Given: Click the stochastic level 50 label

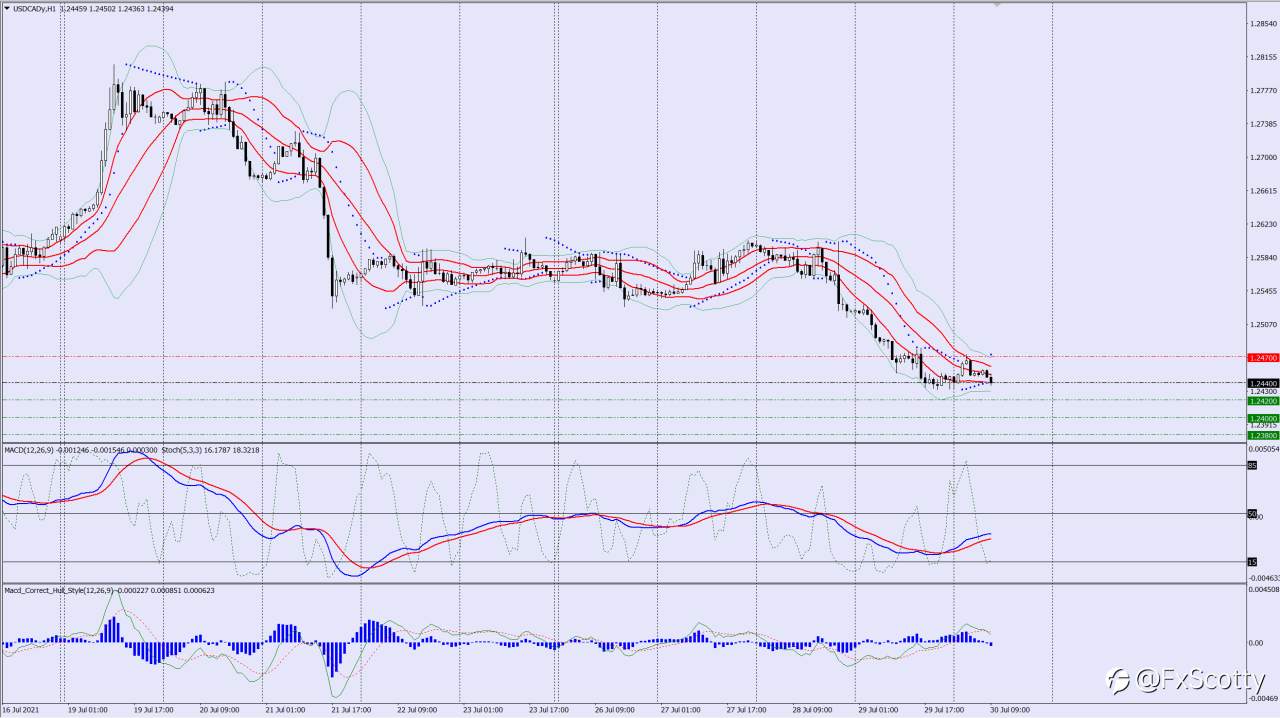Looking at the screenshot, I should coord(1252,514).
